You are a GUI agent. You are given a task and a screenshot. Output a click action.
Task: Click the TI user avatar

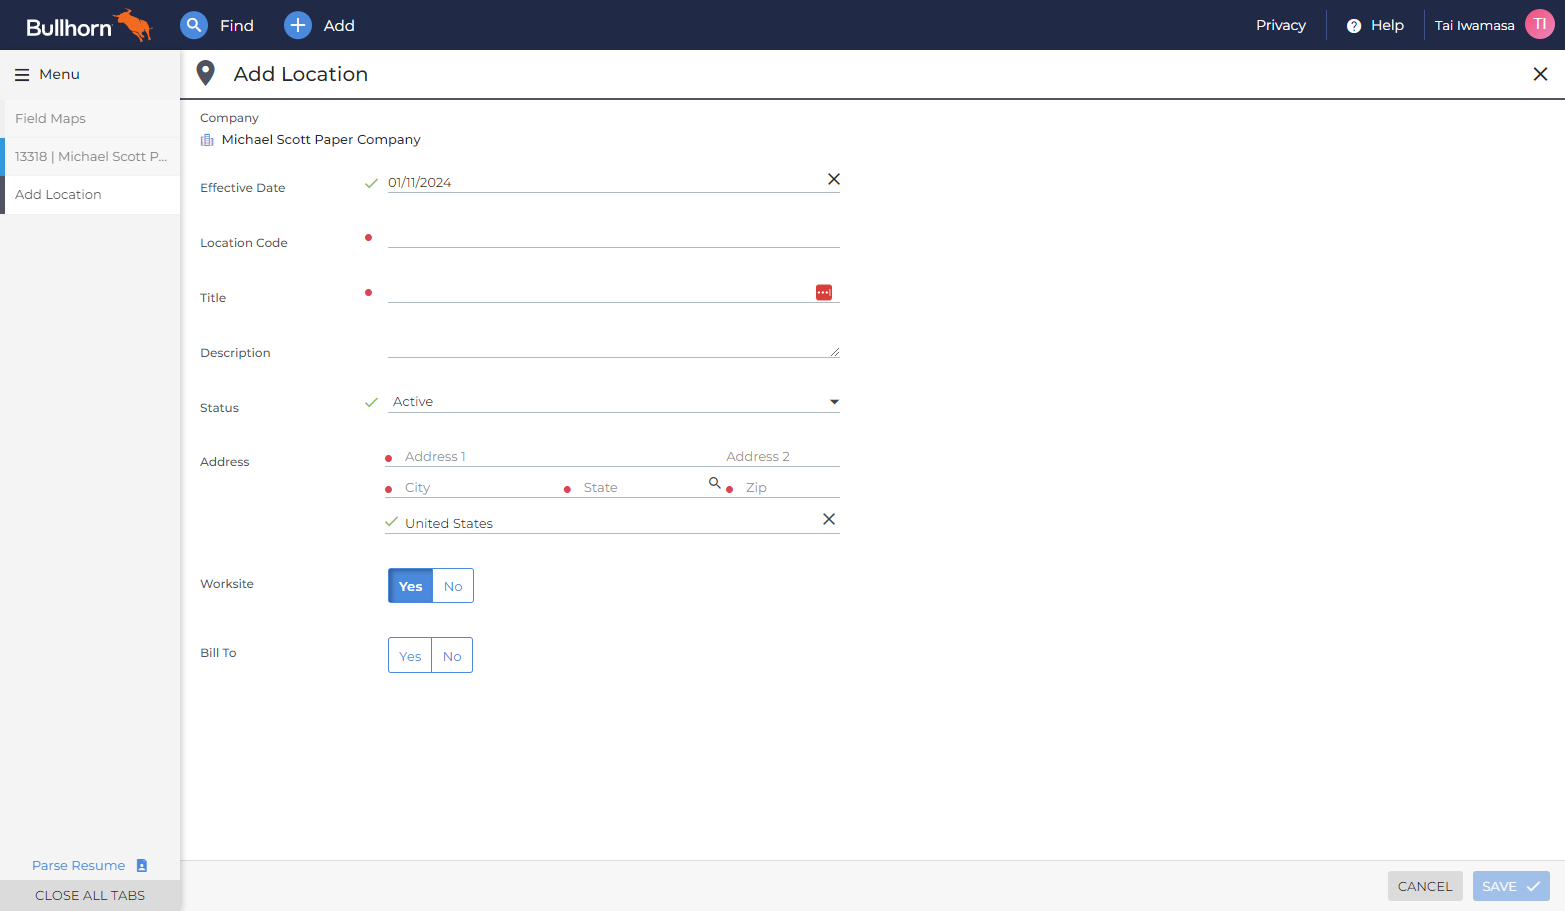click(x=1540, y=25)
